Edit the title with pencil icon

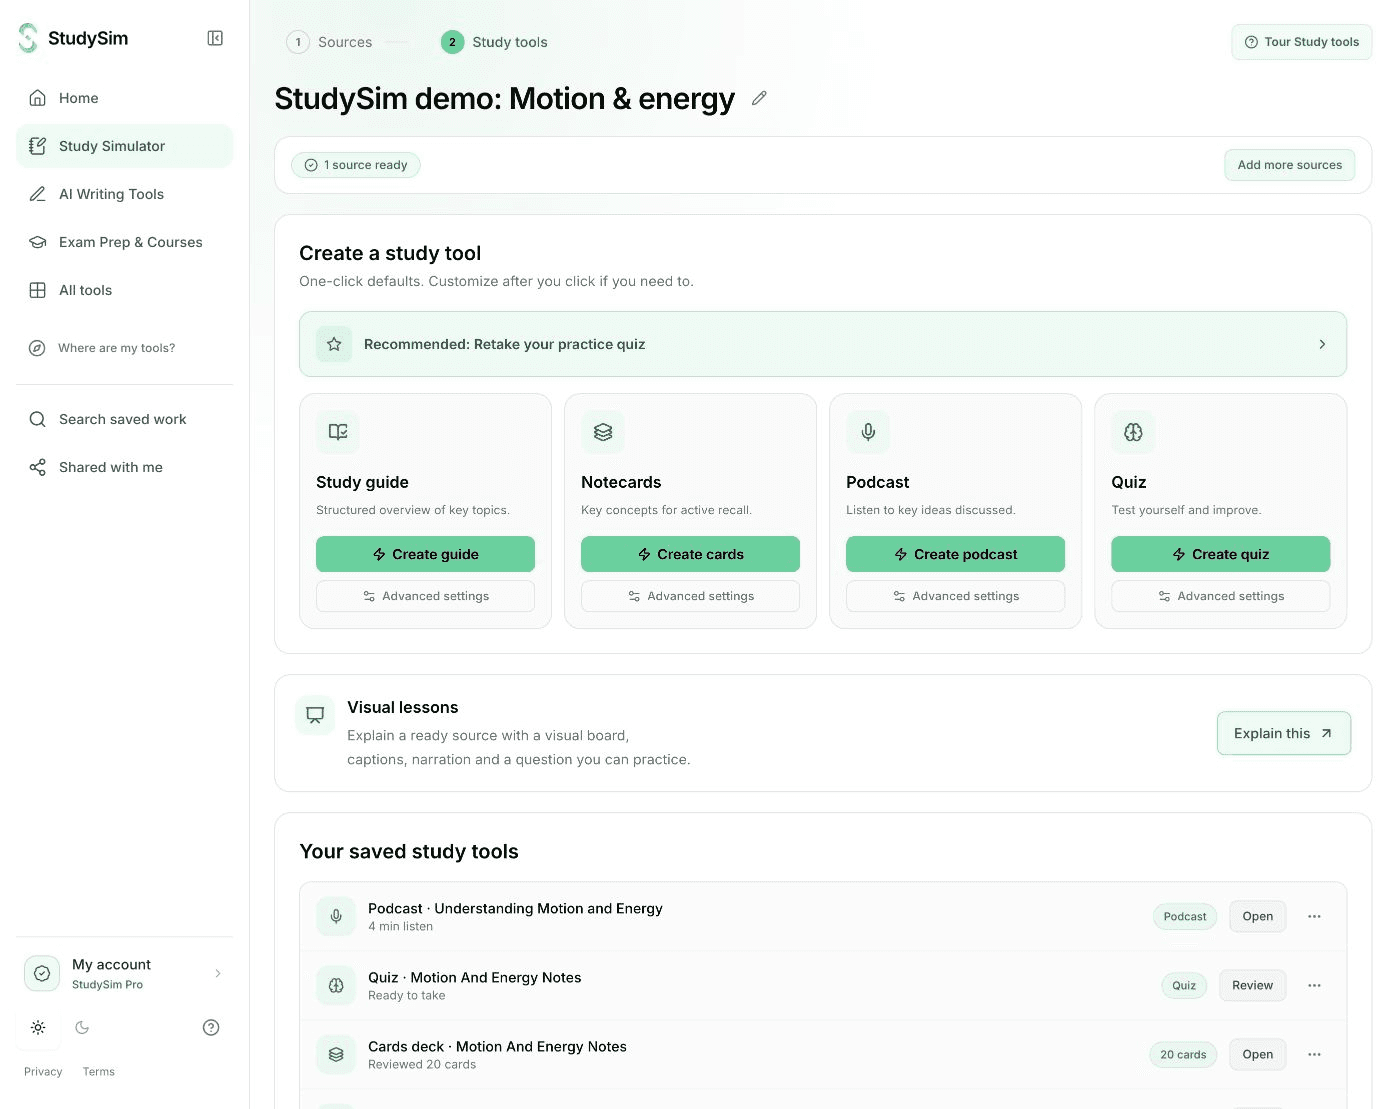tap(759, 98)
